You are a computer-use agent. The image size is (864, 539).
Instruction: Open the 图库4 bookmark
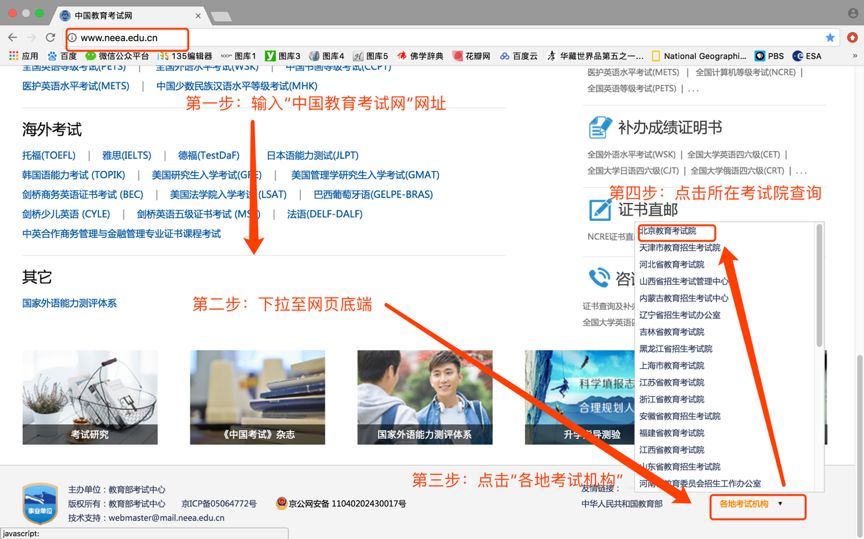[327, 56]
